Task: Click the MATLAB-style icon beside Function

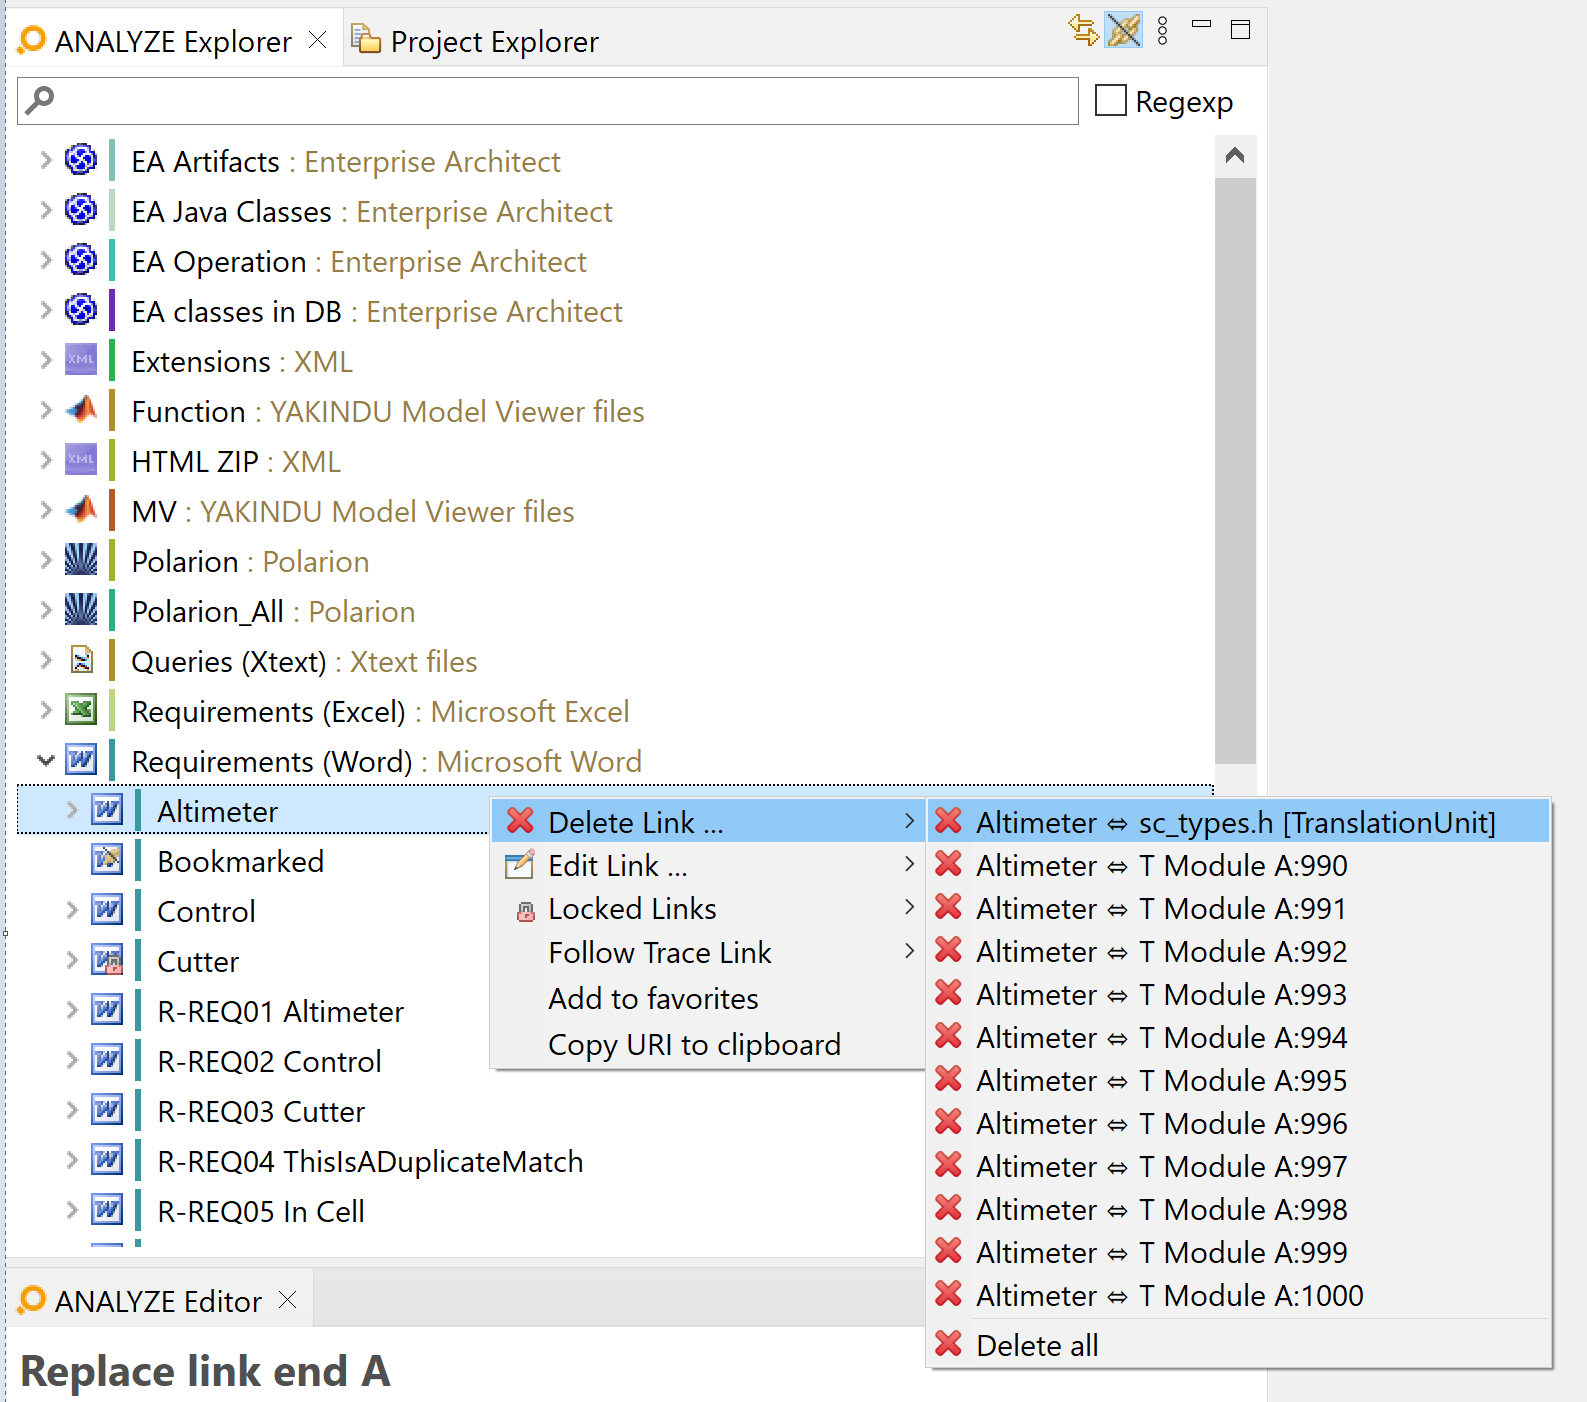Action: [x=81, y=409]
